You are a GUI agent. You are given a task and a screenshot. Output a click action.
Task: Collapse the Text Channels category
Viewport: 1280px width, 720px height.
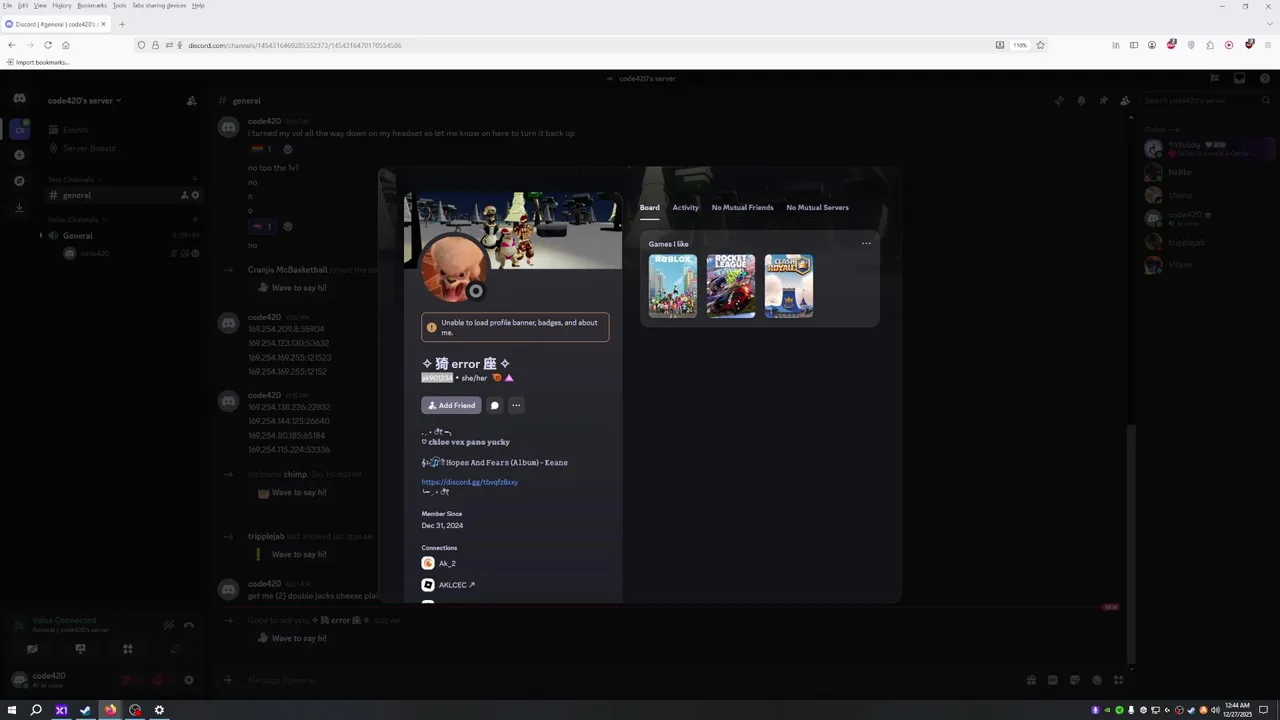(x=72, y=180)
